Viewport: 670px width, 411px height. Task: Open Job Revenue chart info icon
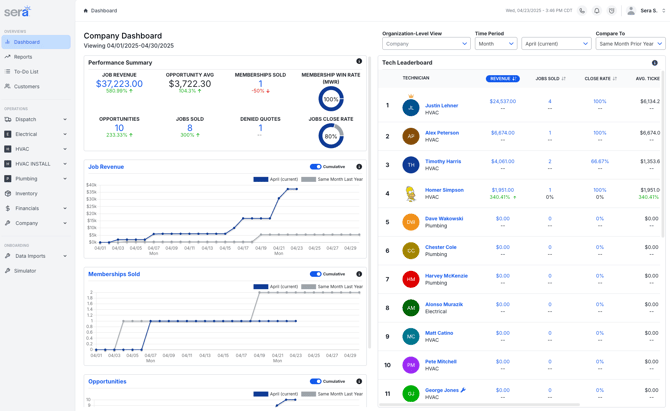[x=359, y=167]
